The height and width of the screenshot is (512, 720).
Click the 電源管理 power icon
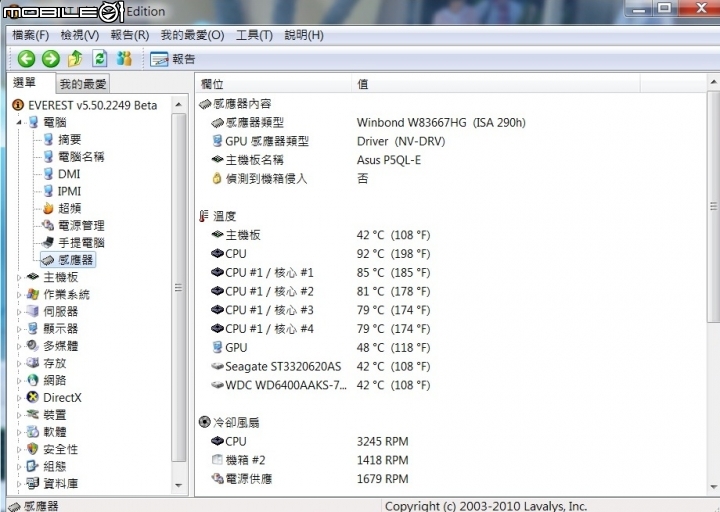click(48, 225)
